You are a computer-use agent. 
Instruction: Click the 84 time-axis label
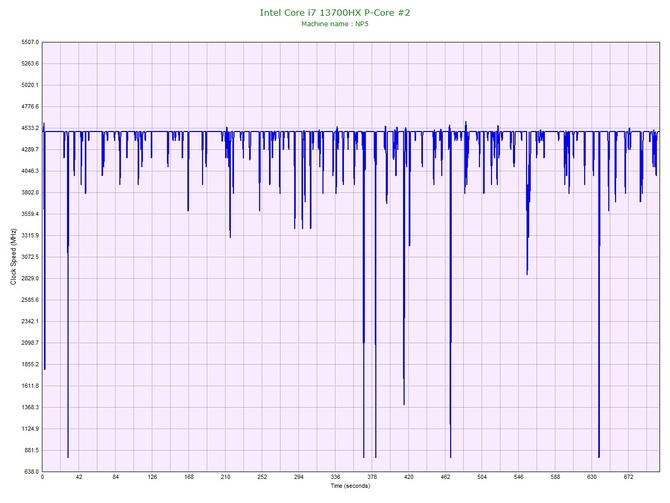click(116, 477)
